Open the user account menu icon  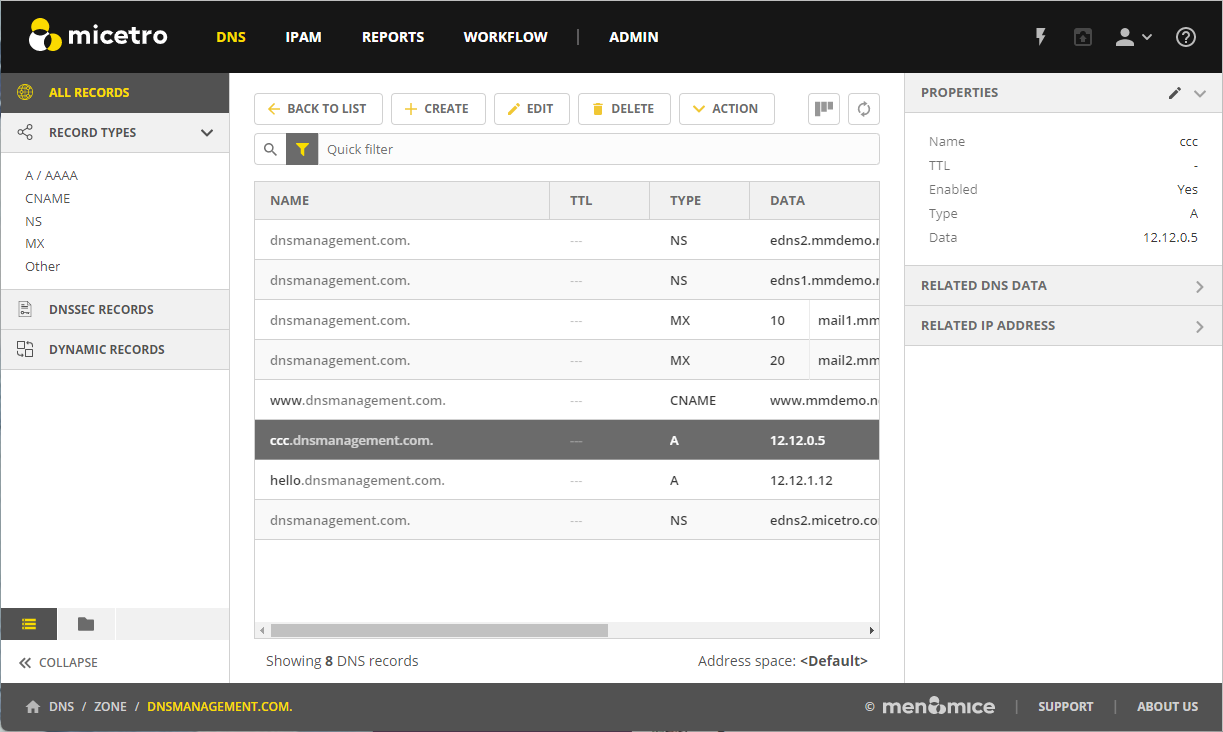1132,37
